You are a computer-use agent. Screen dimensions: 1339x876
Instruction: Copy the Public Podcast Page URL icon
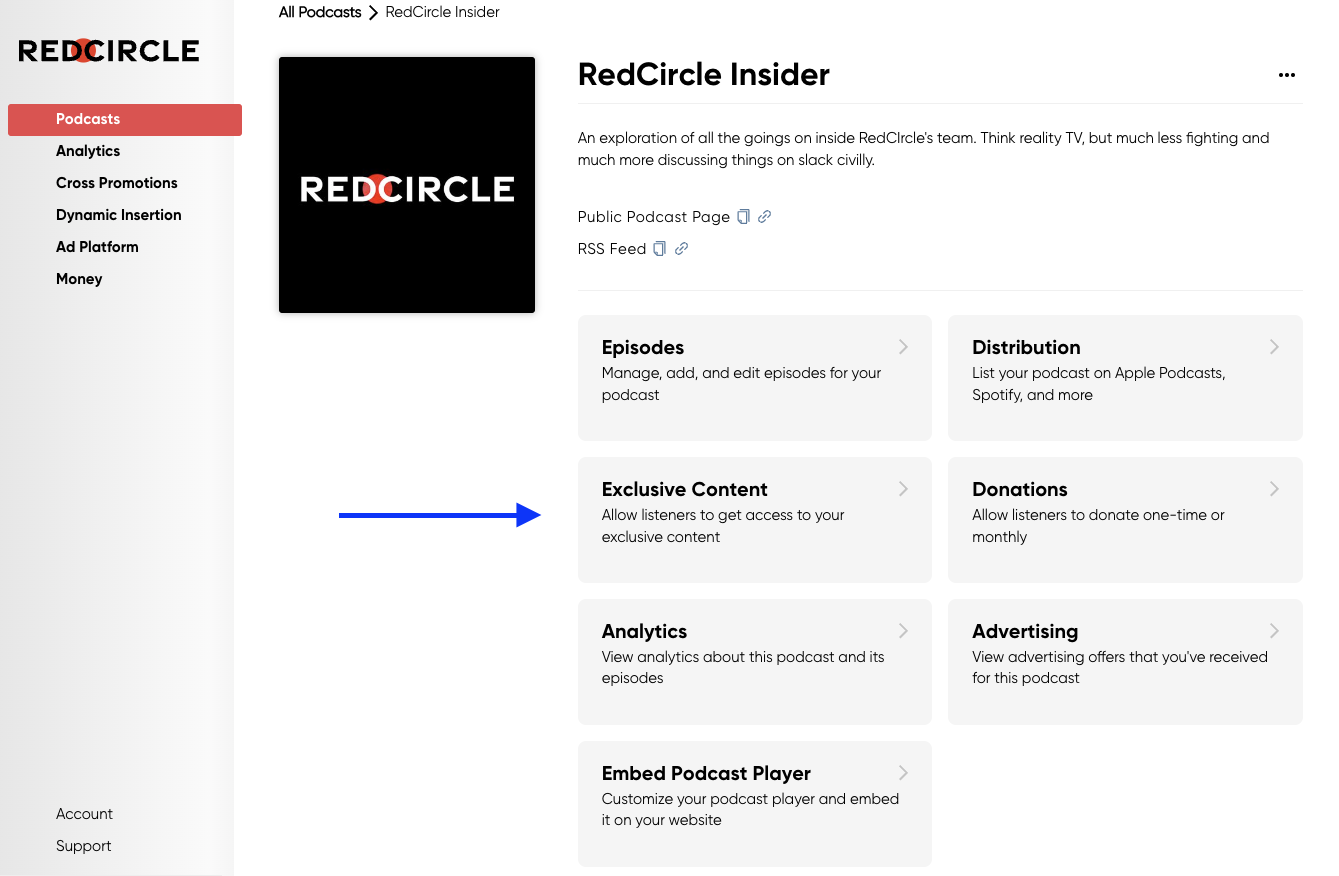point(743,216)
